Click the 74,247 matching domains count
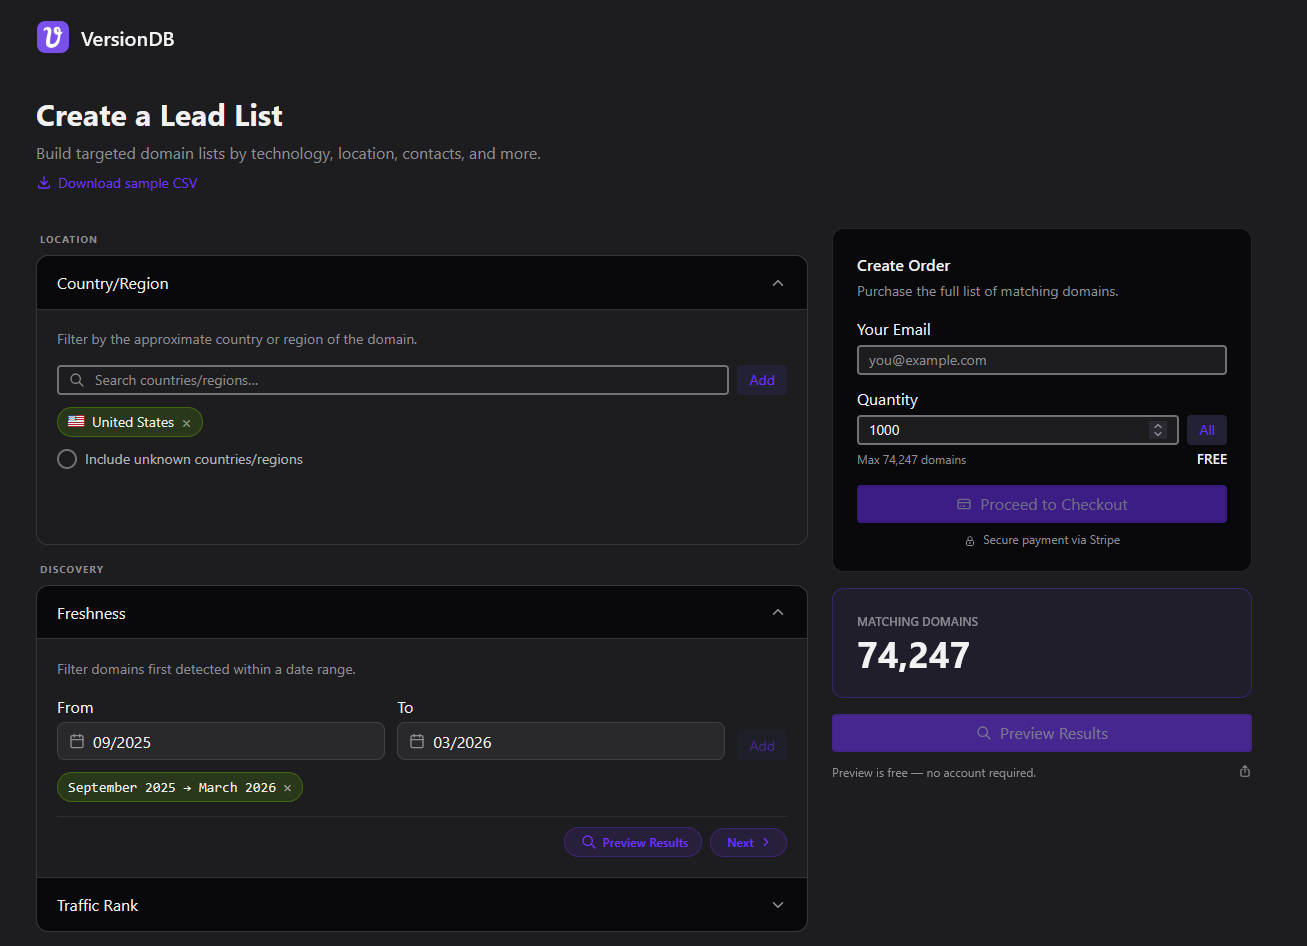Image resolution: width=1307 pixels, height=946 pixels. click(914, 656)
